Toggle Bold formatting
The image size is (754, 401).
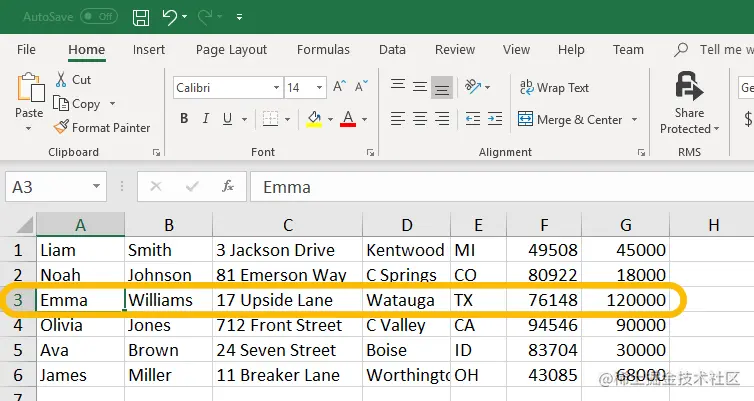184,118
